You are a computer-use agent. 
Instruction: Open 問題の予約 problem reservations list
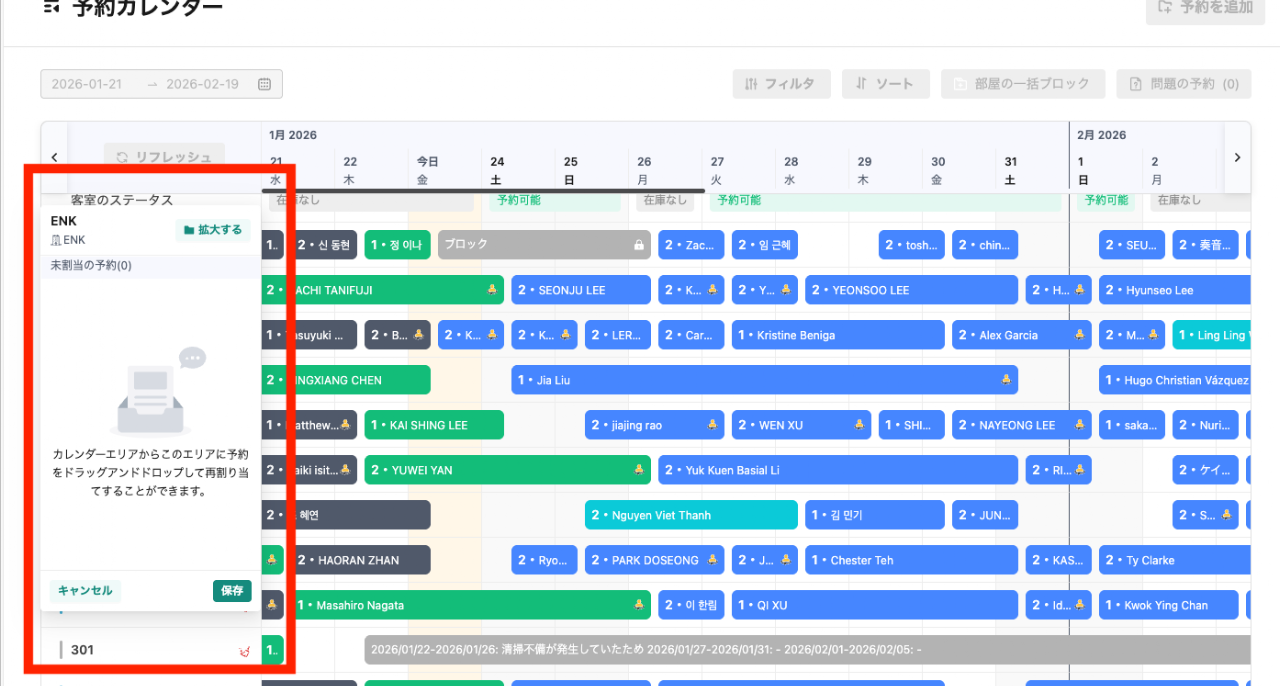1183,84
